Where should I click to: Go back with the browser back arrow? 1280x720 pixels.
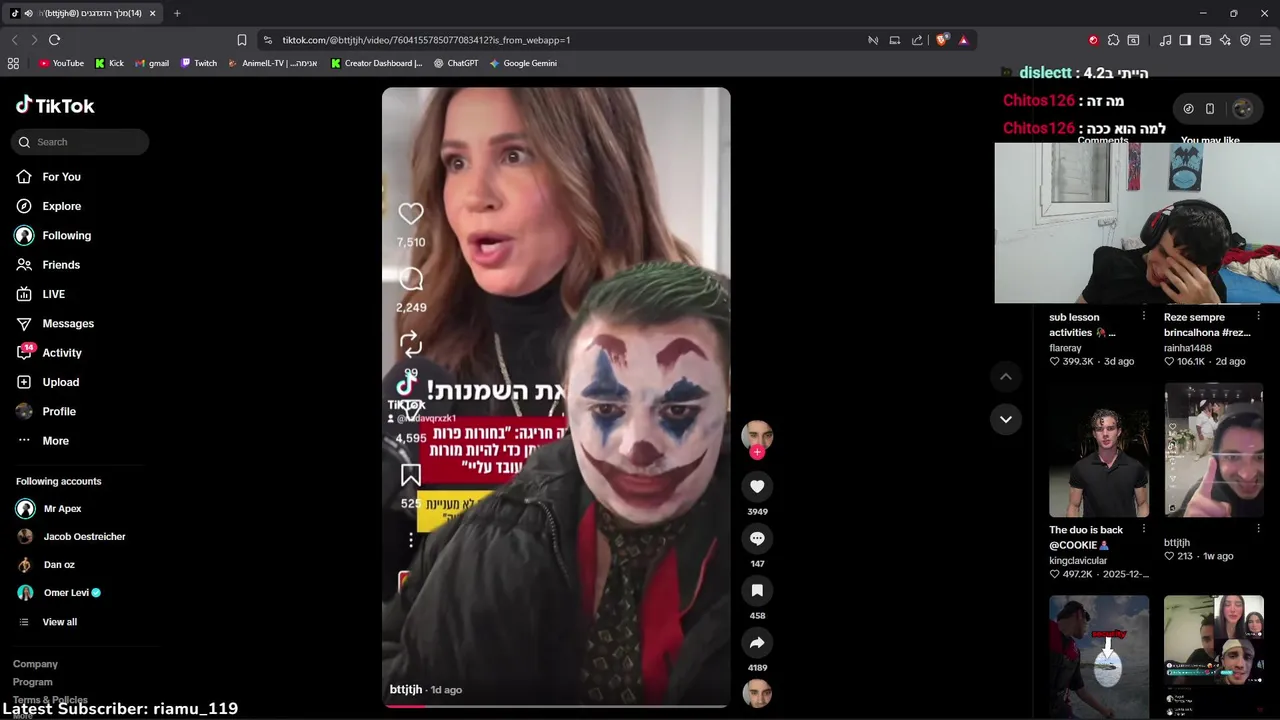[14, 40]
